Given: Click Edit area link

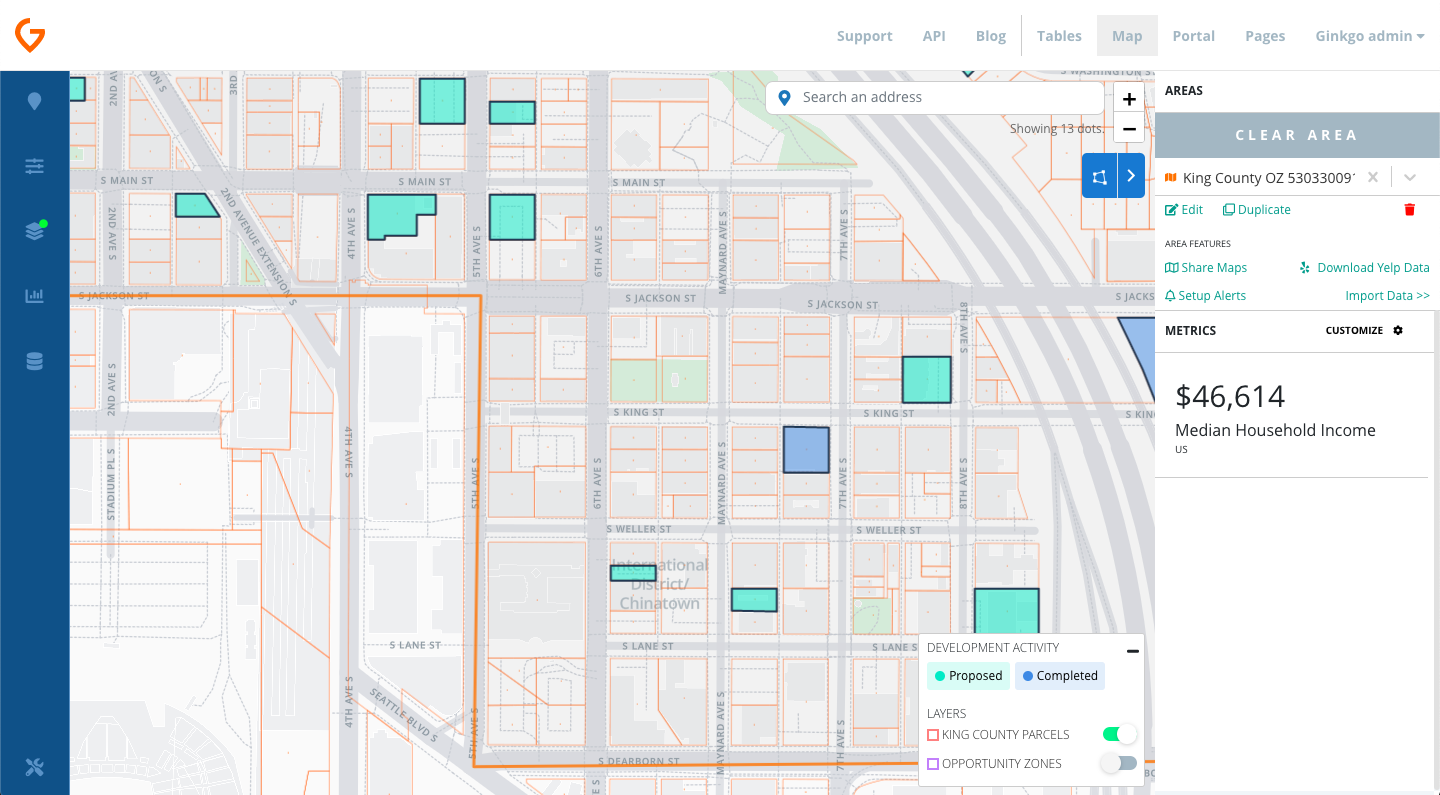Looking at the screenshot, I should point(1184,210).
